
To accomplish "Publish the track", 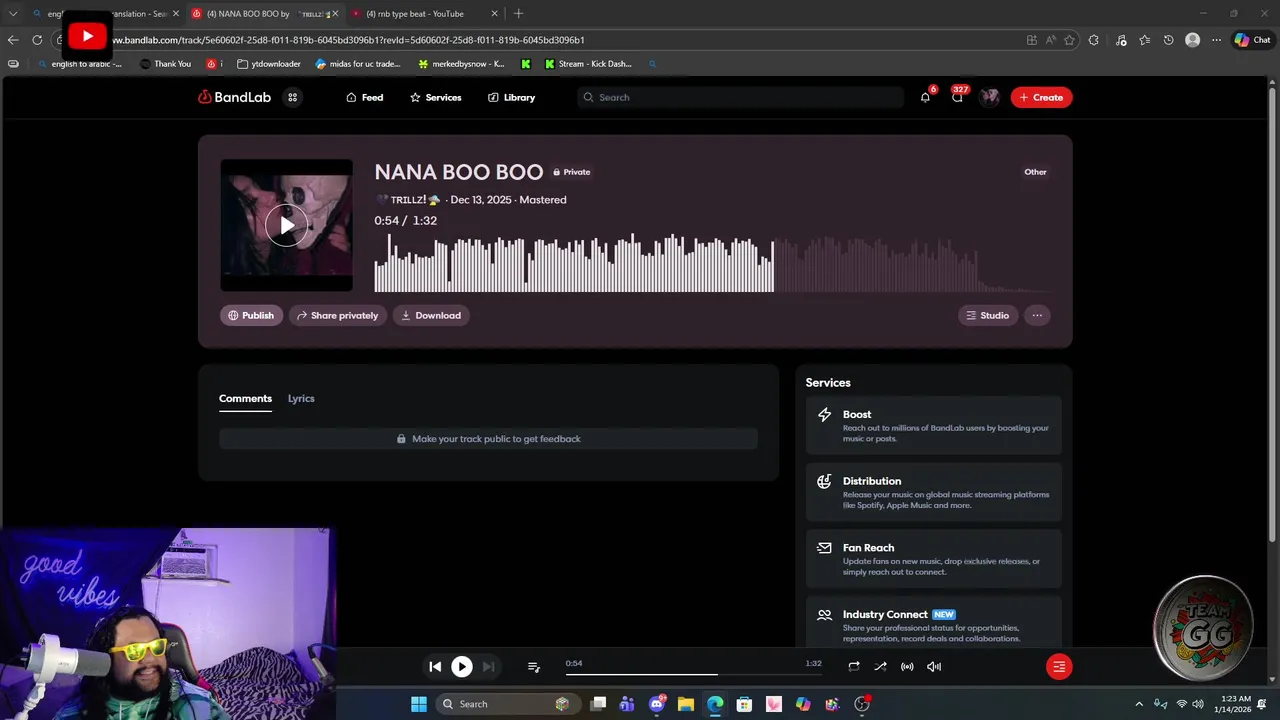I will (251, 315).
